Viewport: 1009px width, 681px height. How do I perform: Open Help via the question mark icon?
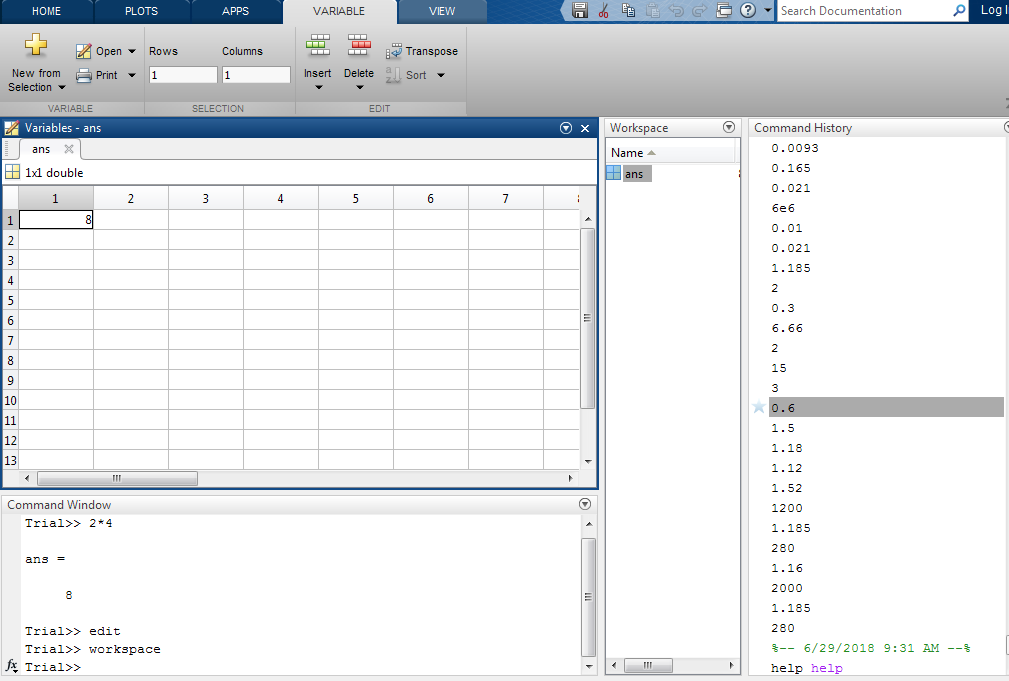[747, 10]
